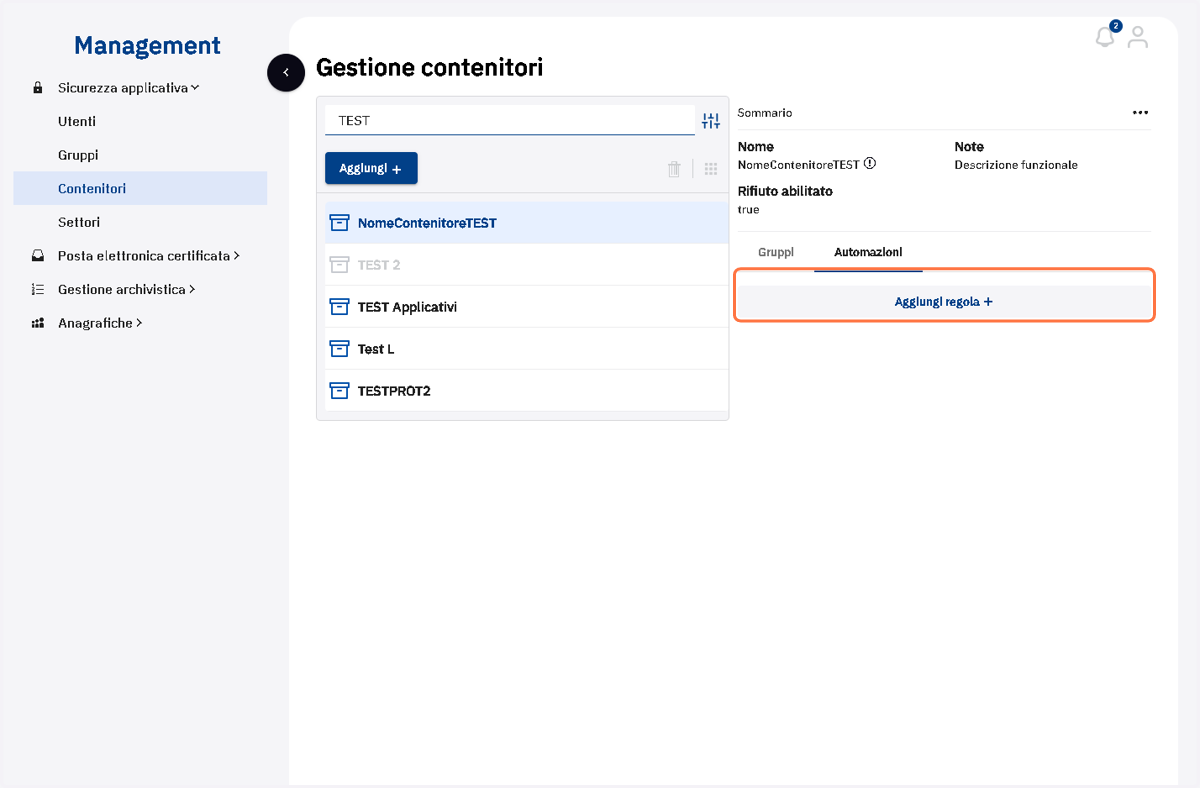Select the TEST Applicativi container row

(x=527, y=307)
